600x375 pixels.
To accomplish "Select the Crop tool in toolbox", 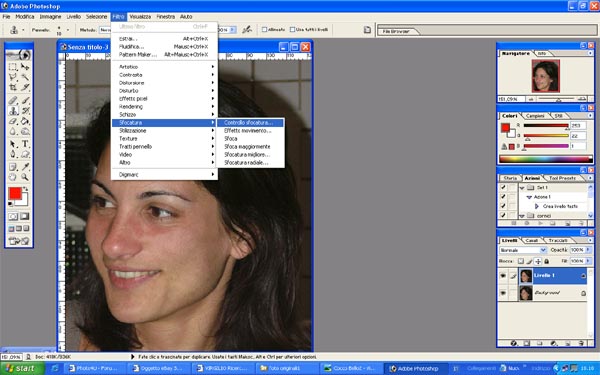I will pos(13,87).
